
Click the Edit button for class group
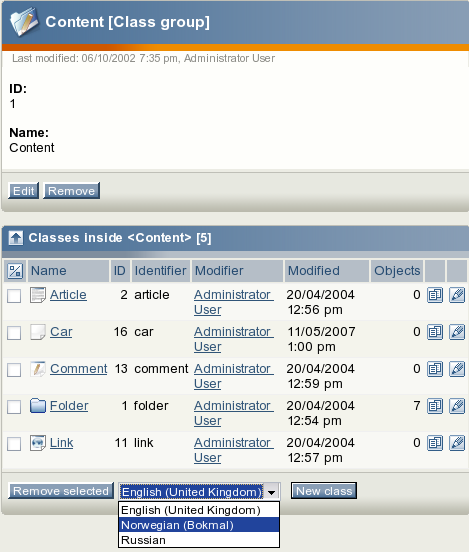point(23,191)
